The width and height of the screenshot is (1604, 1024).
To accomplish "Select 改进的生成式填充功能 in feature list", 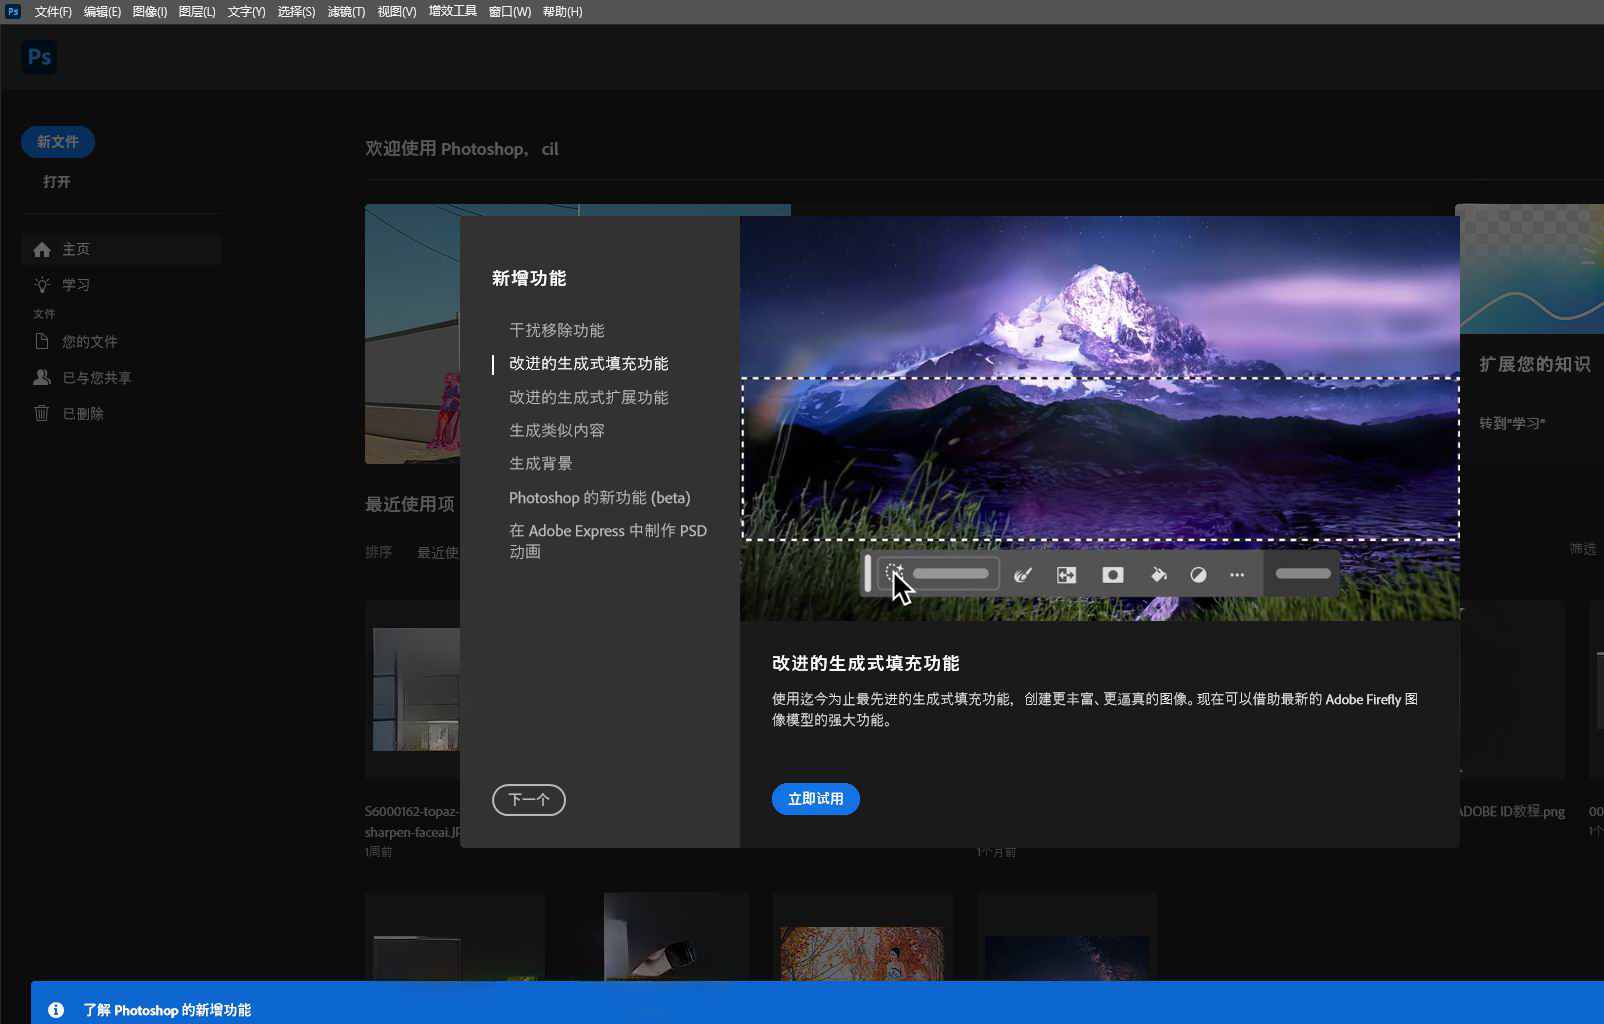I will click(589, 364).
